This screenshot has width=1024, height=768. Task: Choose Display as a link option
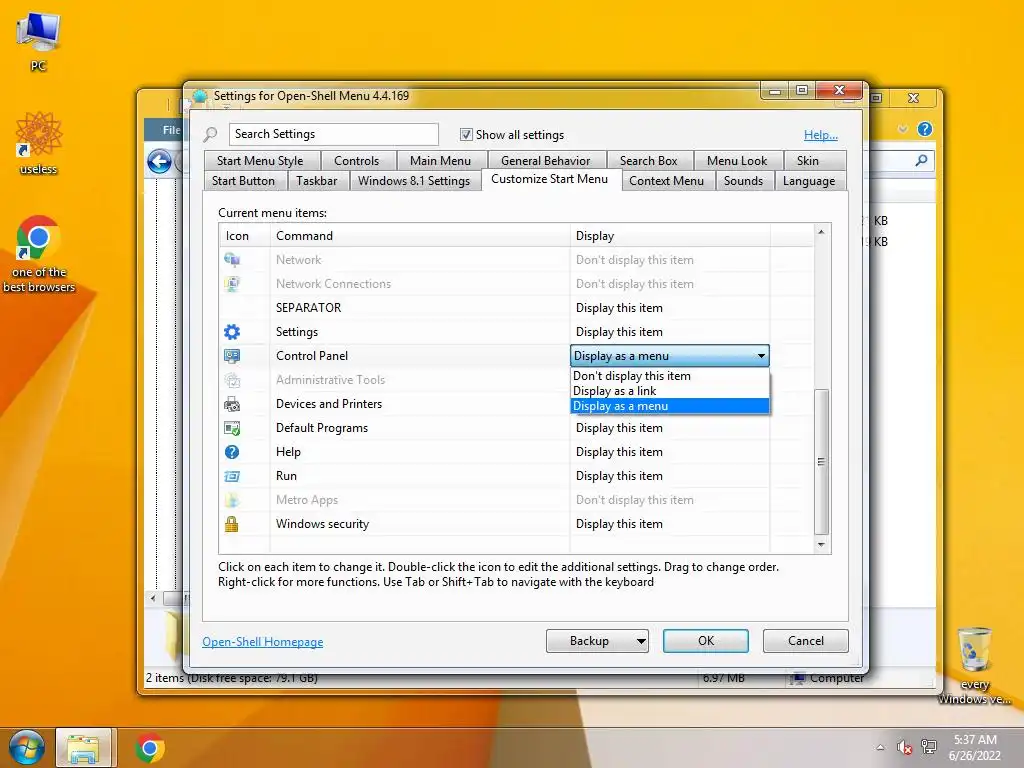669,391
